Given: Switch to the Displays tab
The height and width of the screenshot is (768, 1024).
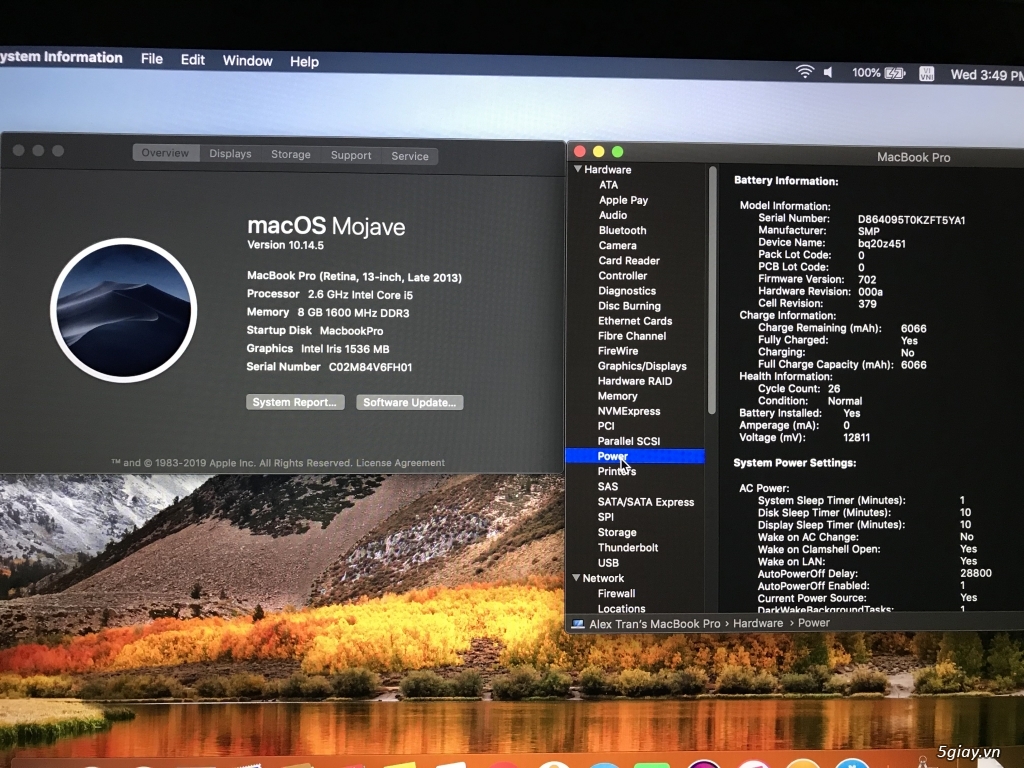Looking at the screenshot, I should (230, 153).
